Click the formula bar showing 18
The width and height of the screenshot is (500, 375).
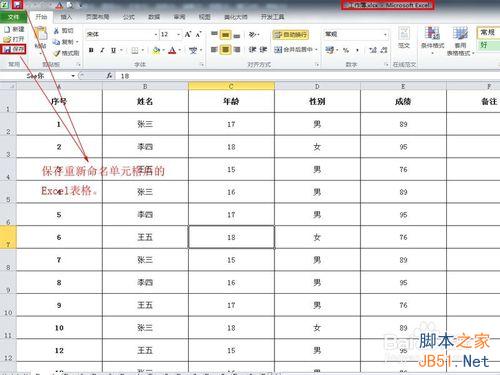307,76
